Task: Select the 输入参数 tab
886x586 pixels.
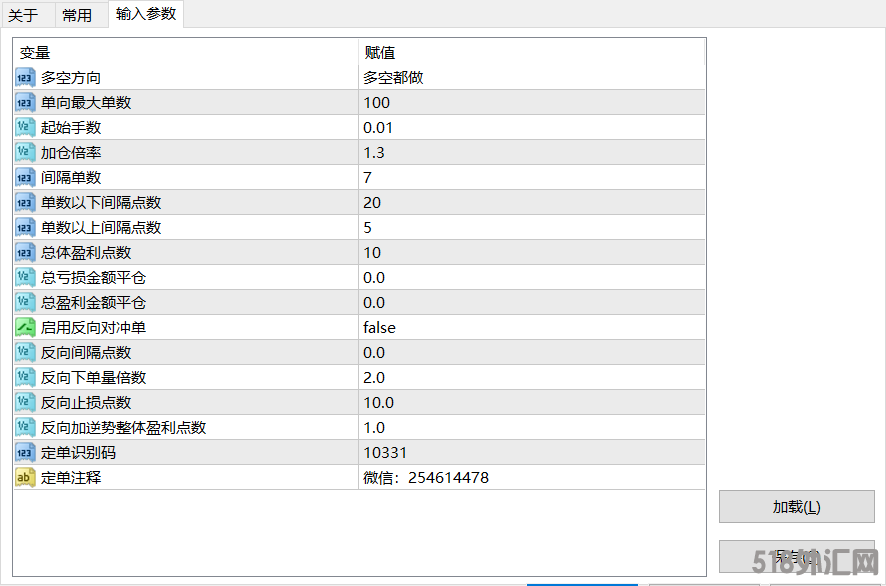Action: [x=145, y=14]
